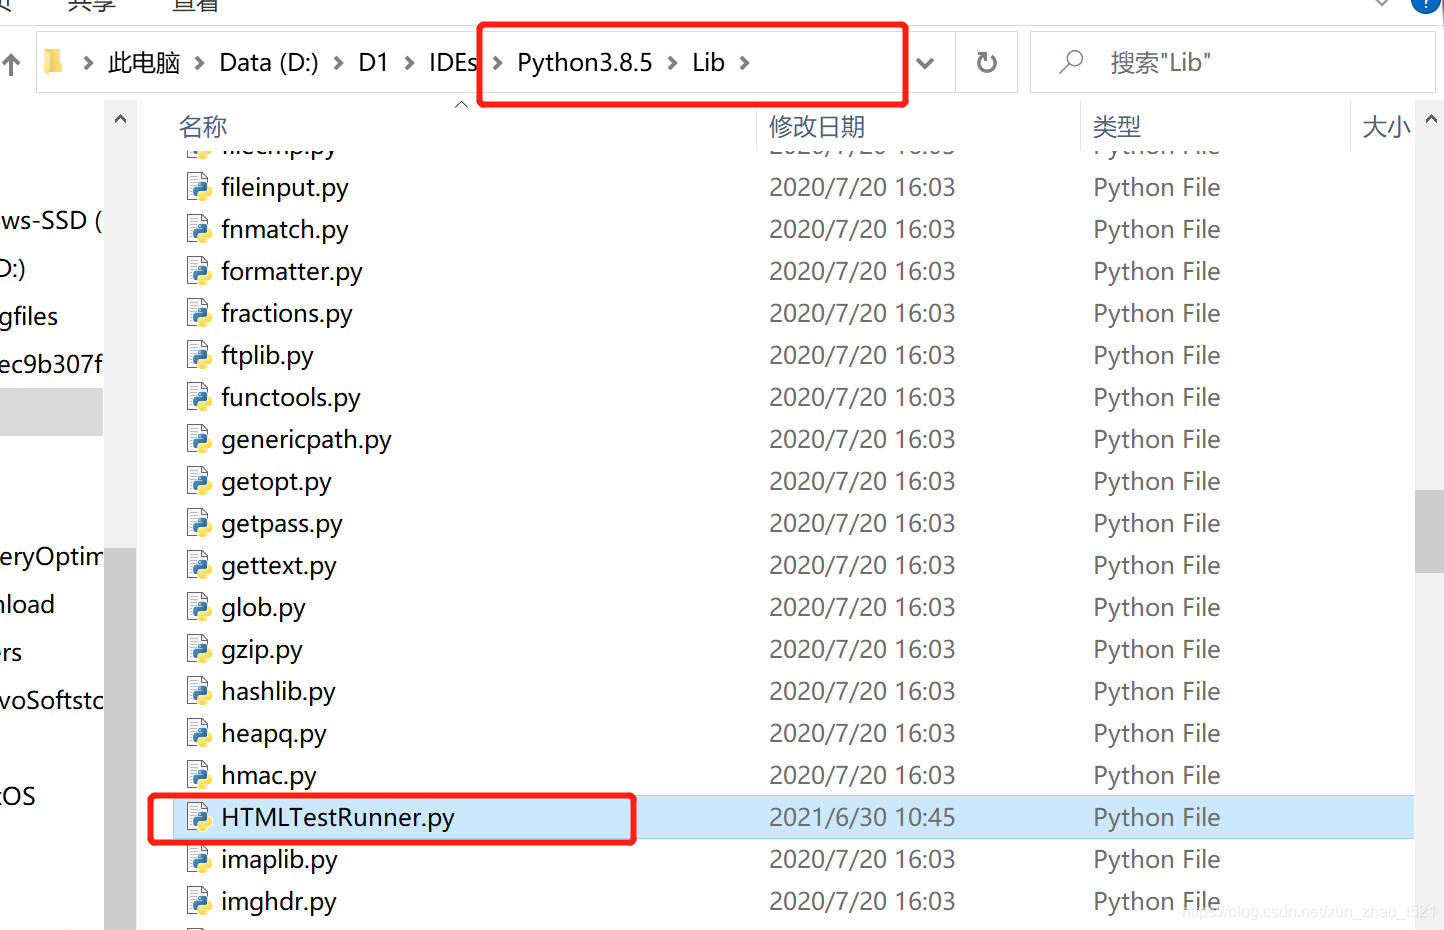Select file name genericpath.py
This screenshot has width=1444, height=930.
pyautogui.click(x=306, y=440)
